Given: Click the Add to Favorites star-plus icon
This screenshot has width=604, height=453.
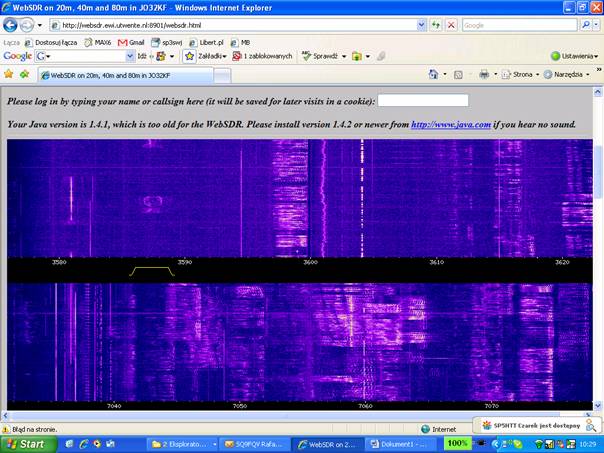Looking at the screenshot, I should click(x=23, y=74).
